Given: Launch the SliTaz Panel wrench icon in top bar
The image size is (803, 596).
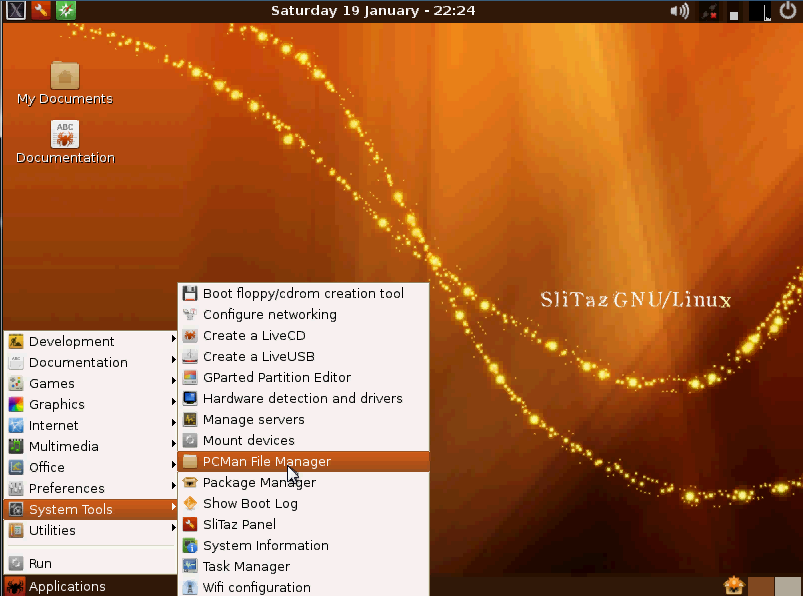Looking at the screenshot, I should click(x=41, y=10).
